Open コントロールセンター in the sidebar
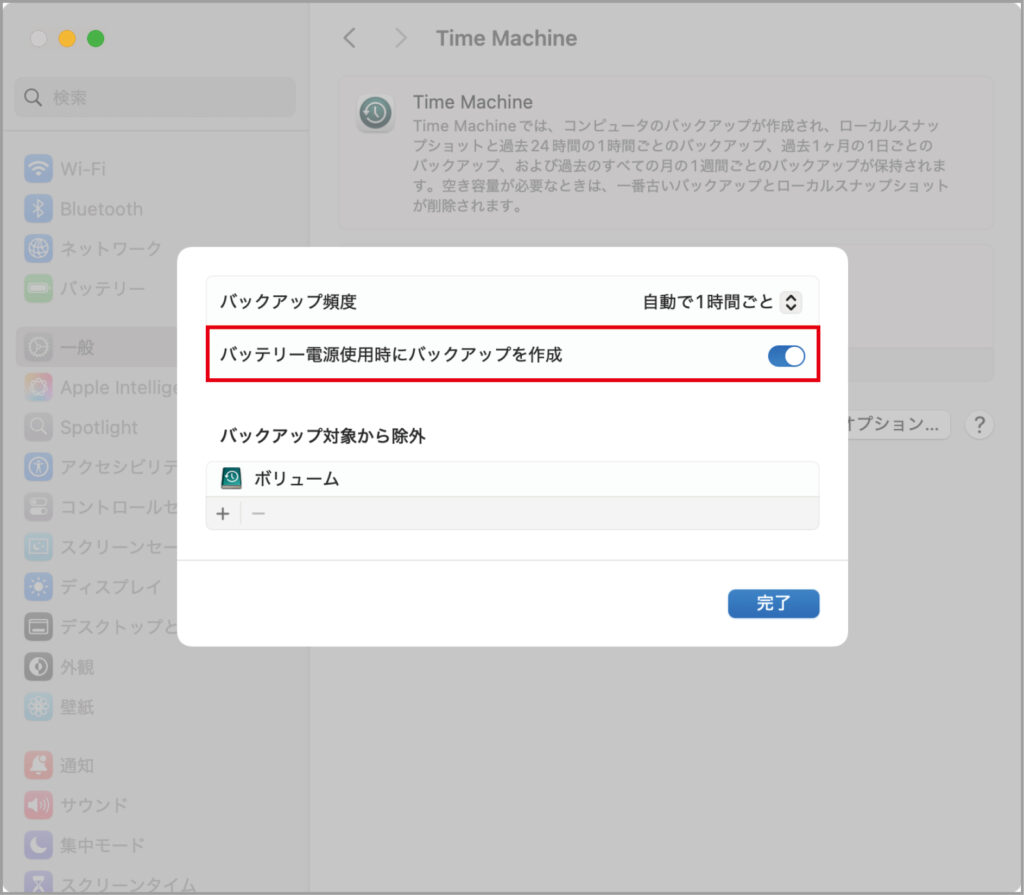Screen dimensions: 1024x895 click(101, 507)
